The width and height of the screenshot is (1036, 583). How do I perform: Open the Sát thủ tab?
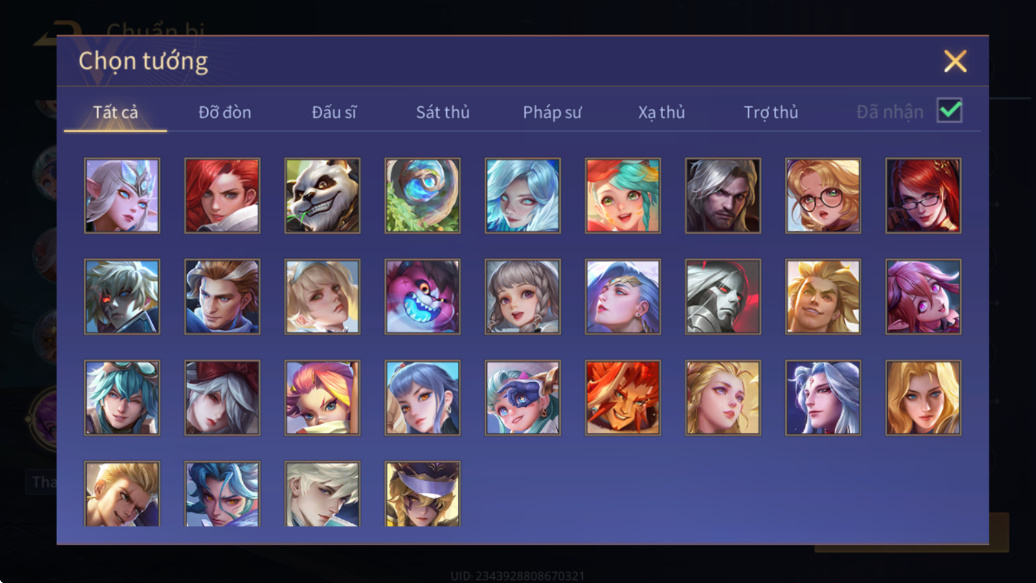point(443,112)
